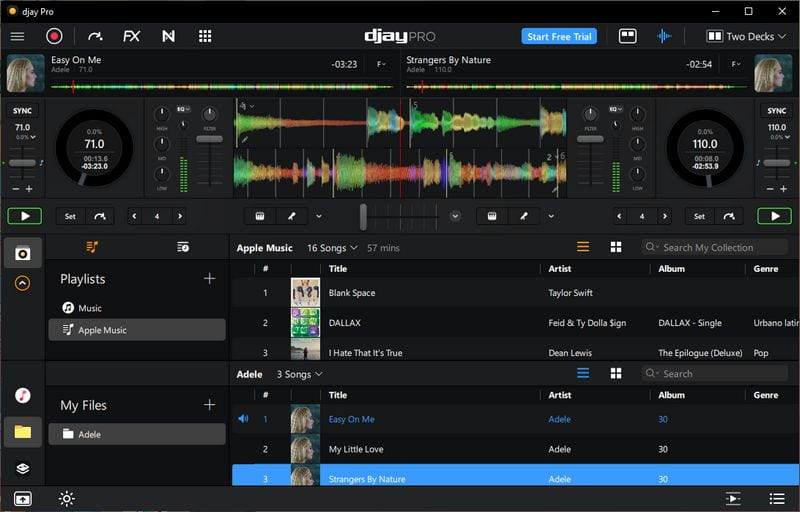The height and width of the screenshot is (512, 800).
Task: Open the music library source icon
Action: click(22, 253)
